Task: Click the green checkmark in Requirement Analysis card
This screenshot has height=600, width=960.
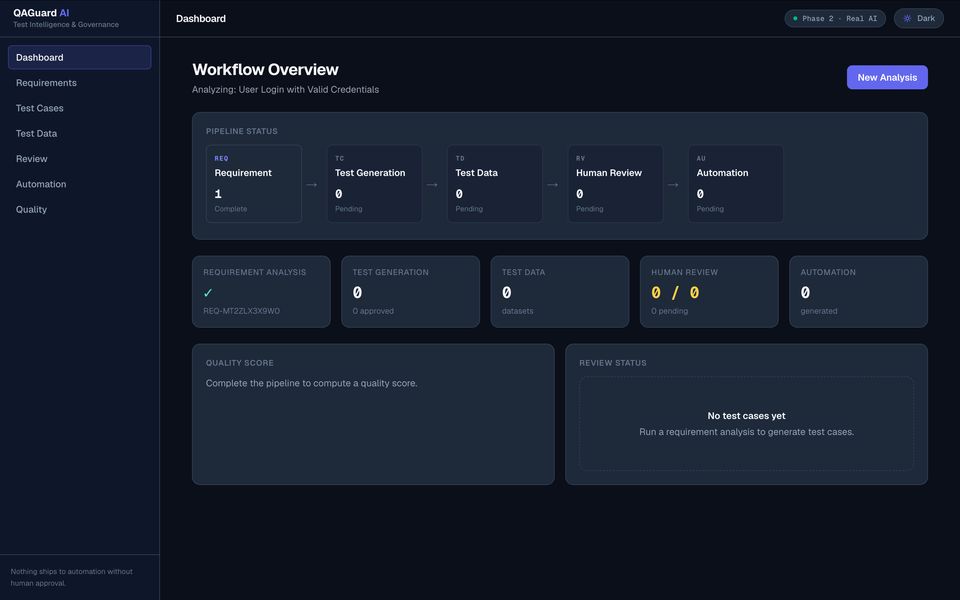Action: click(x=208, y=293)
